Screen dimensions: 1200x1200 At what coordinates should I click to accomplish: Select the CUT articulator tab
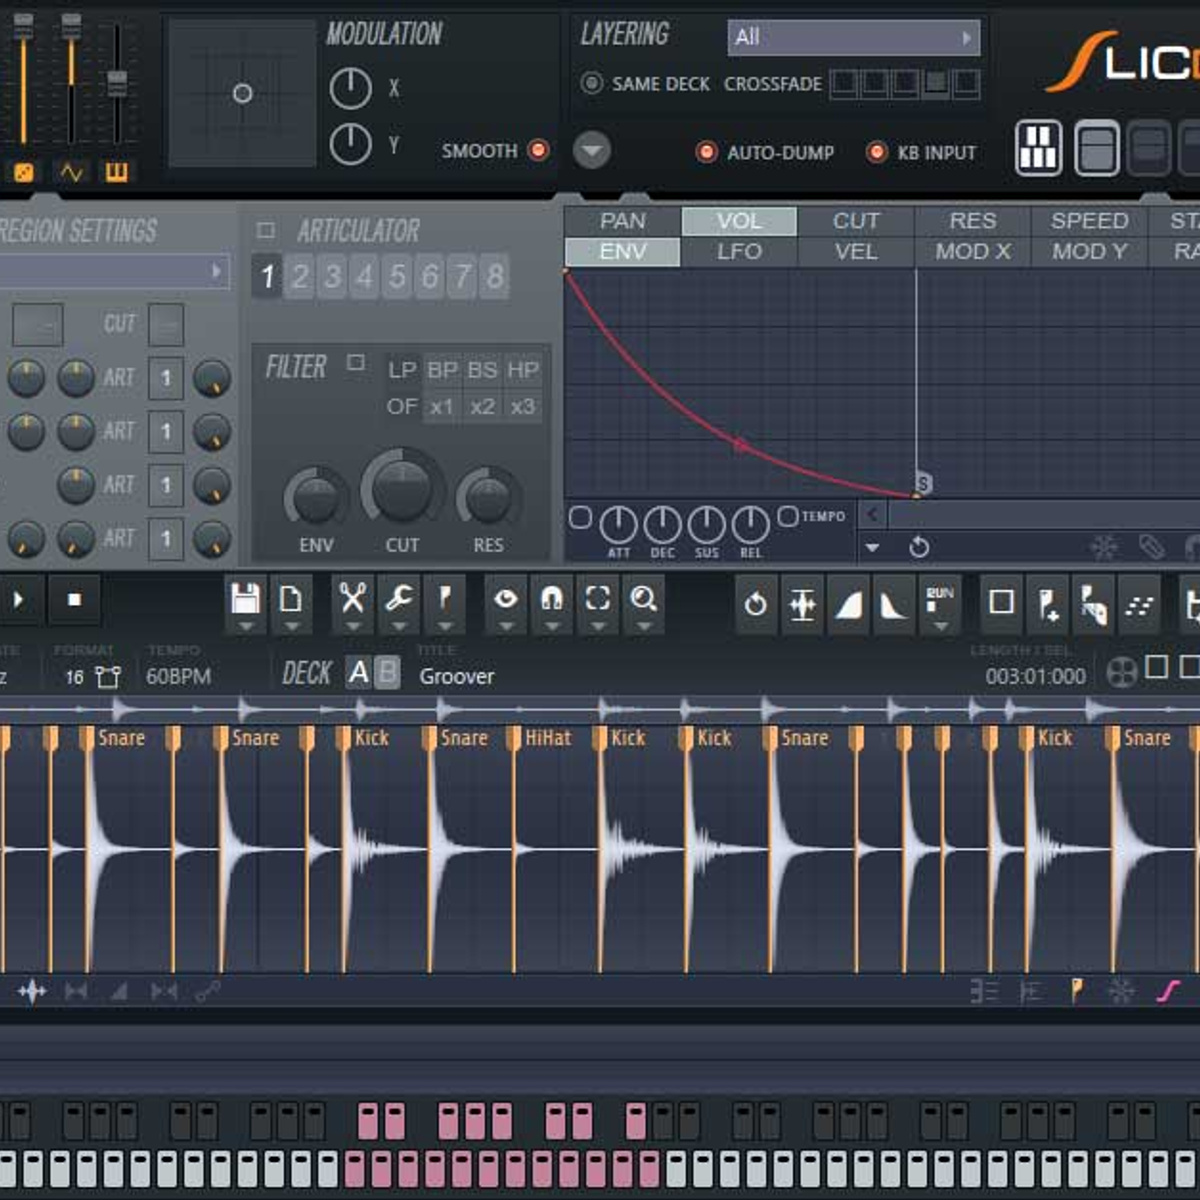(856, 221)
